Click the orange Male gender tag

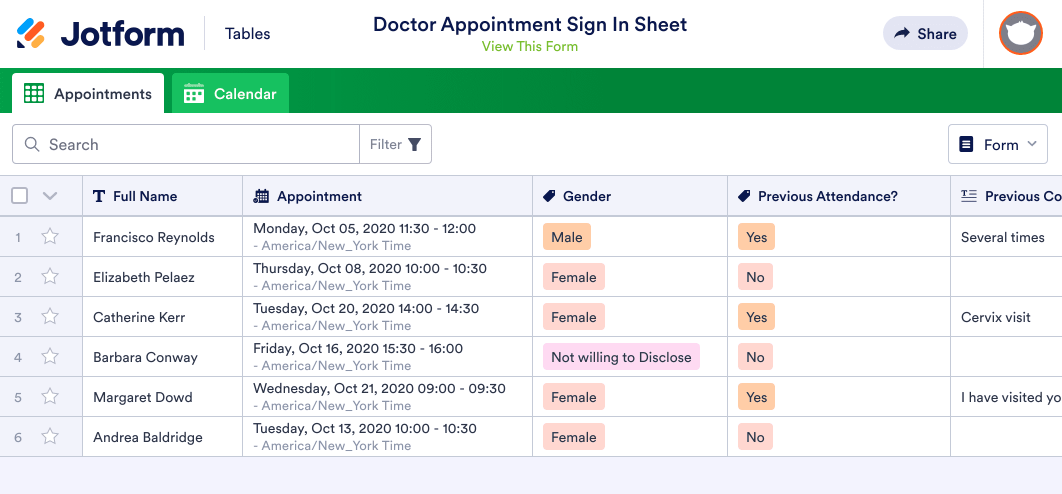[x=567, y=237]
